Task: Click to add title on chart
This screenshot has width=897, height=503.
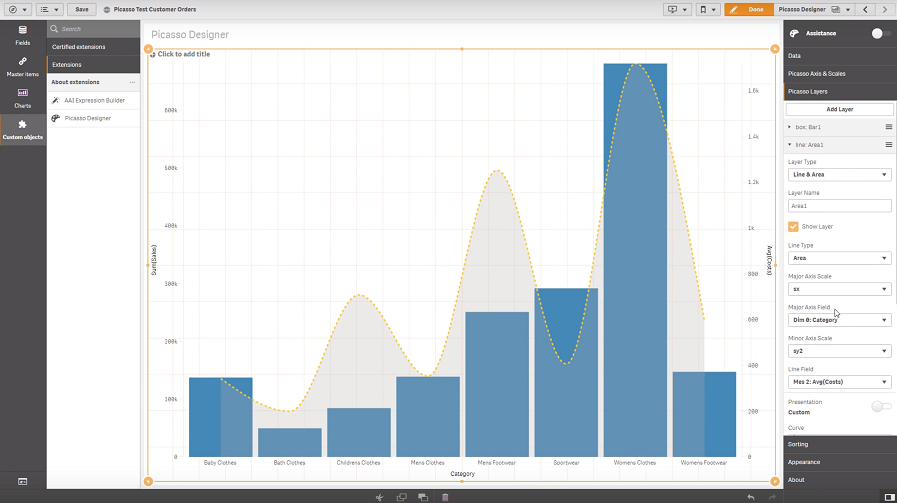Action: [x=184, y=54]
